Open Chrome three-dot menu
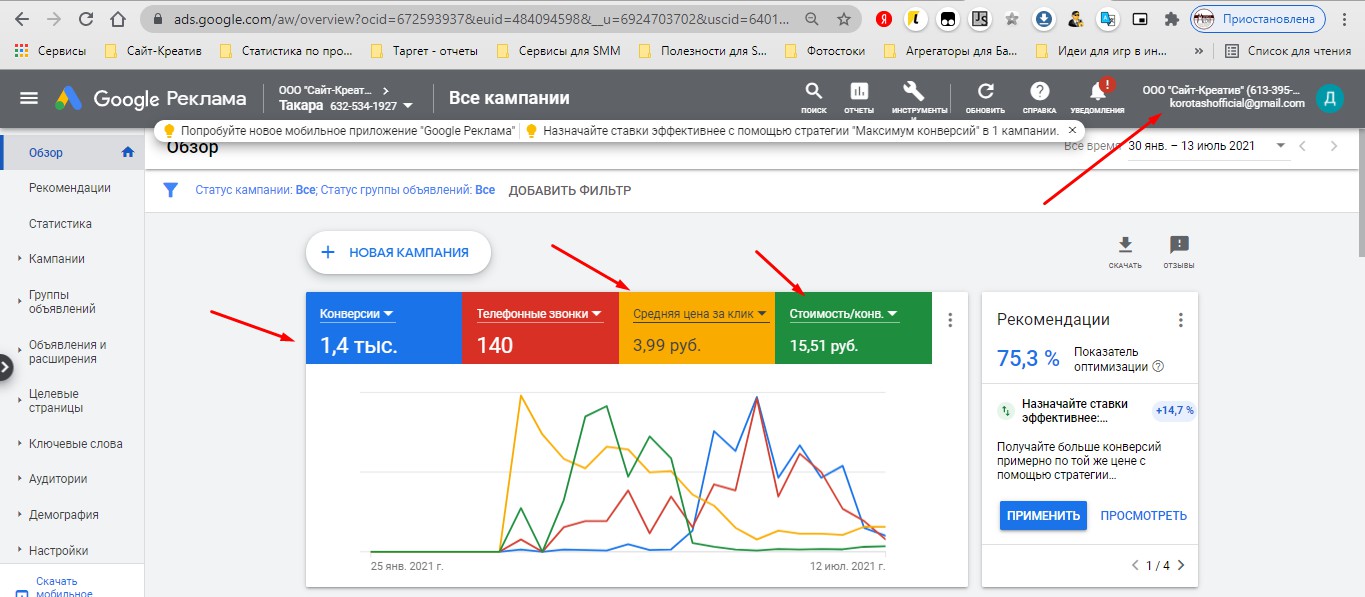This screenshot has height=597, width=1365. tap(1346, 18)
